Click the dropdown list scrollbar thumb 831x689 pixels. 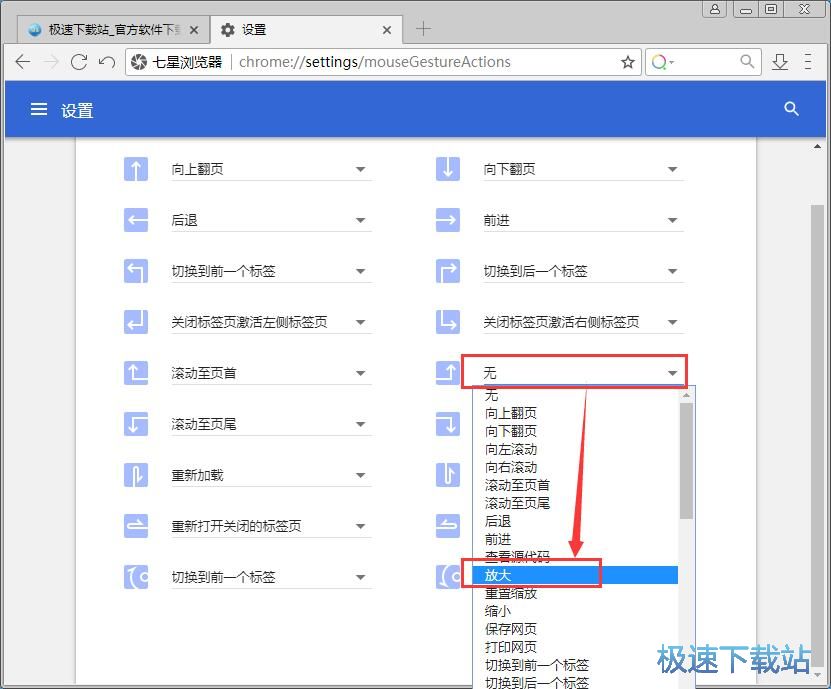pyautogui.click(x=686, y=461)
